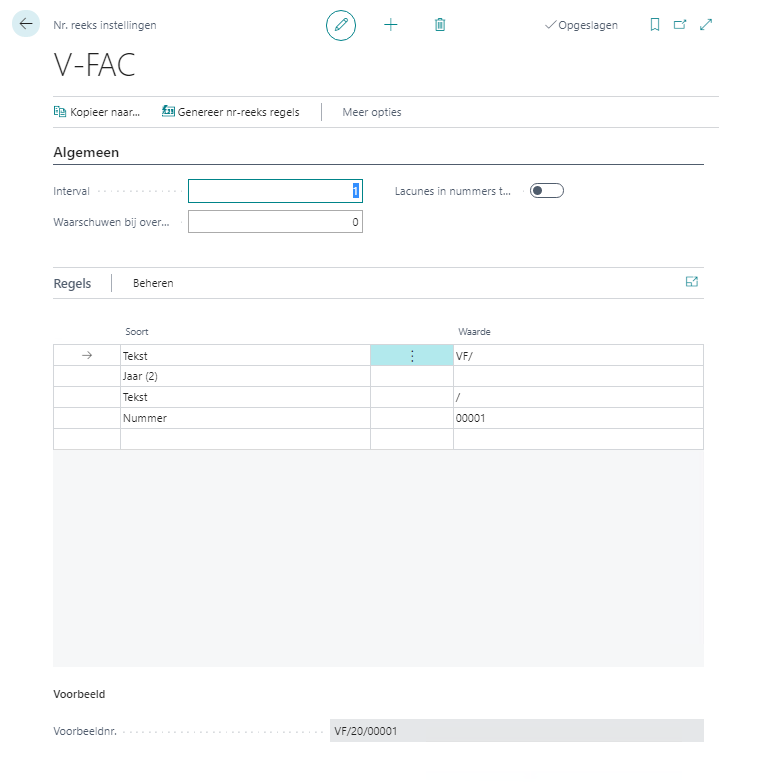
Task: Click the bookmark icon
Action: [655, 25]
